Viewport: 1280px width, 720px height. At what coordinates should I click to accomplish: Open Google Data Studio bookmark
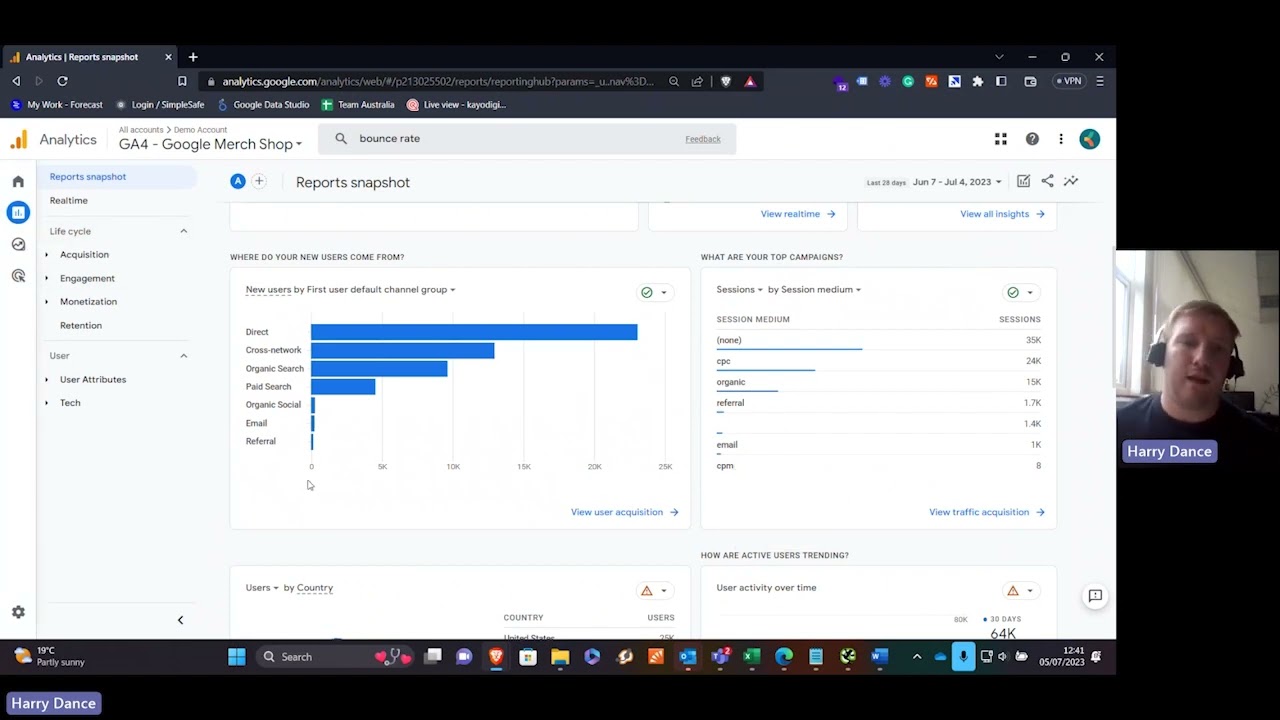pyautogui.click(x=263, y=105)
